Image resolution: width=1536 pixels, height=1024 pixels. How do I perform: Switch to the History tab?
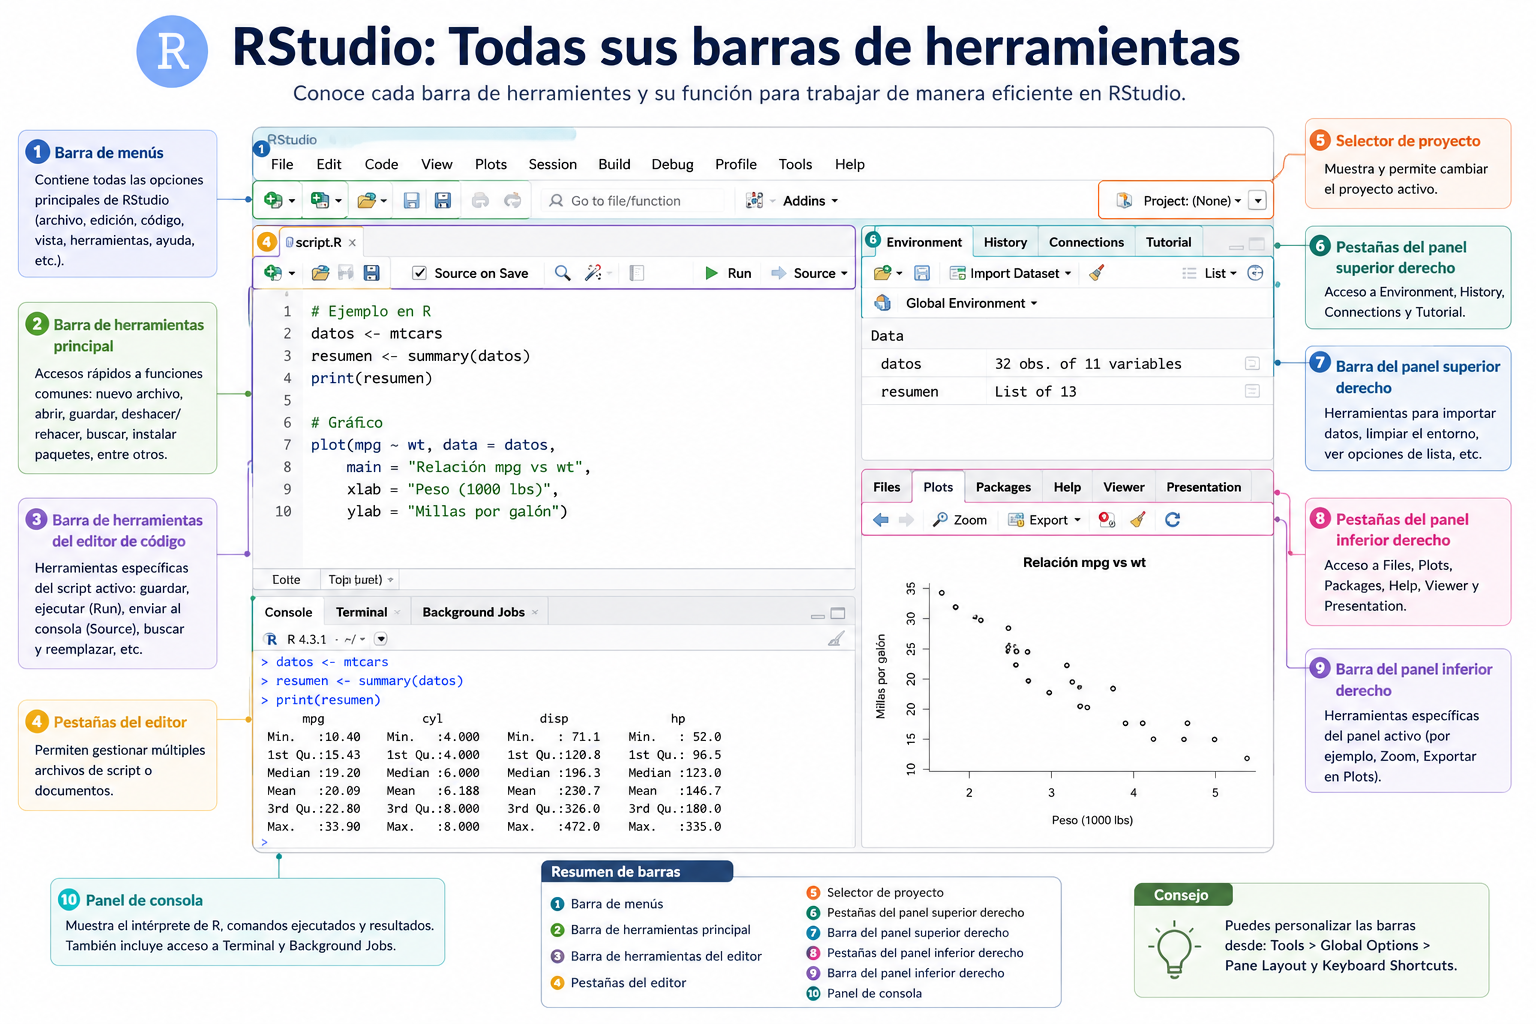point(1005,242)
